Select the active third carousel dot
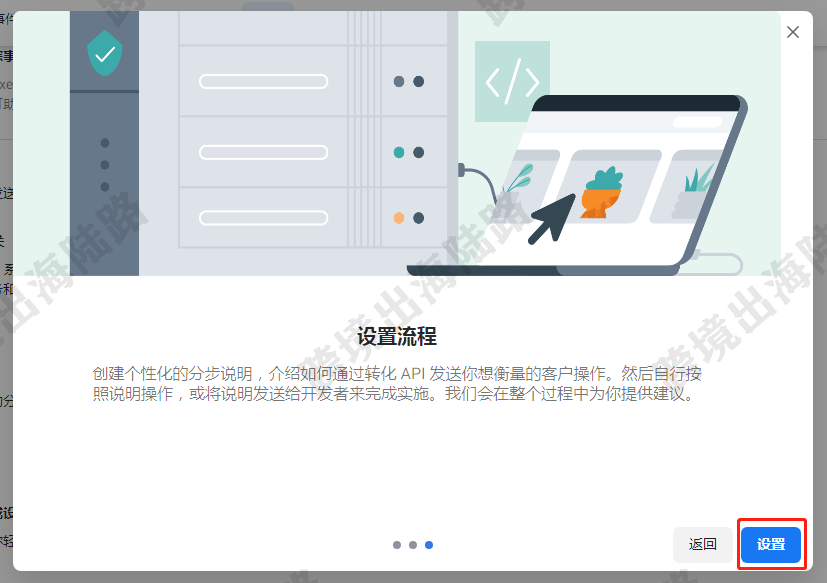 (429, 545)
